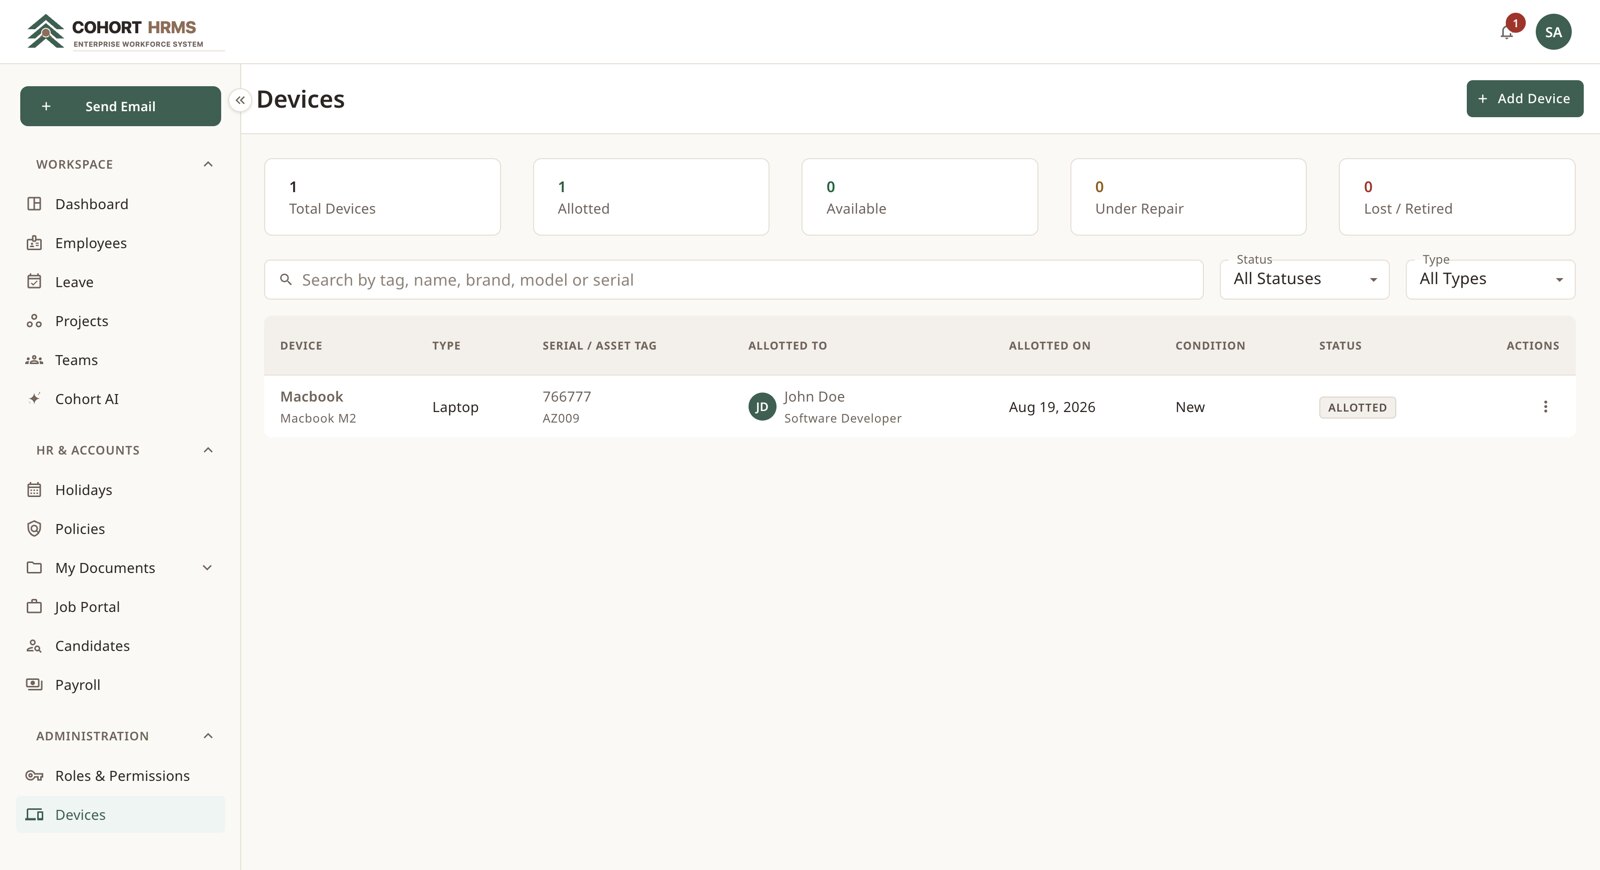This screenshot has width=1600, height=870.
Task: Click the Leave calendar icon
Action: [x=34, y=282]
